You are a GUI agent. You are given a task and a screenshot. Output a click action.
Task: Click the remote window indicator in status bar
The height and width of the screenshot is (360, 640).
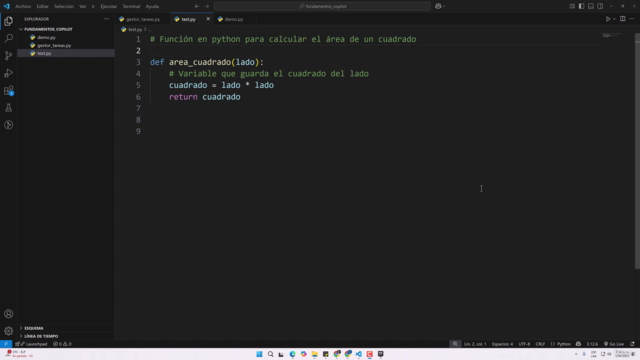6,344
